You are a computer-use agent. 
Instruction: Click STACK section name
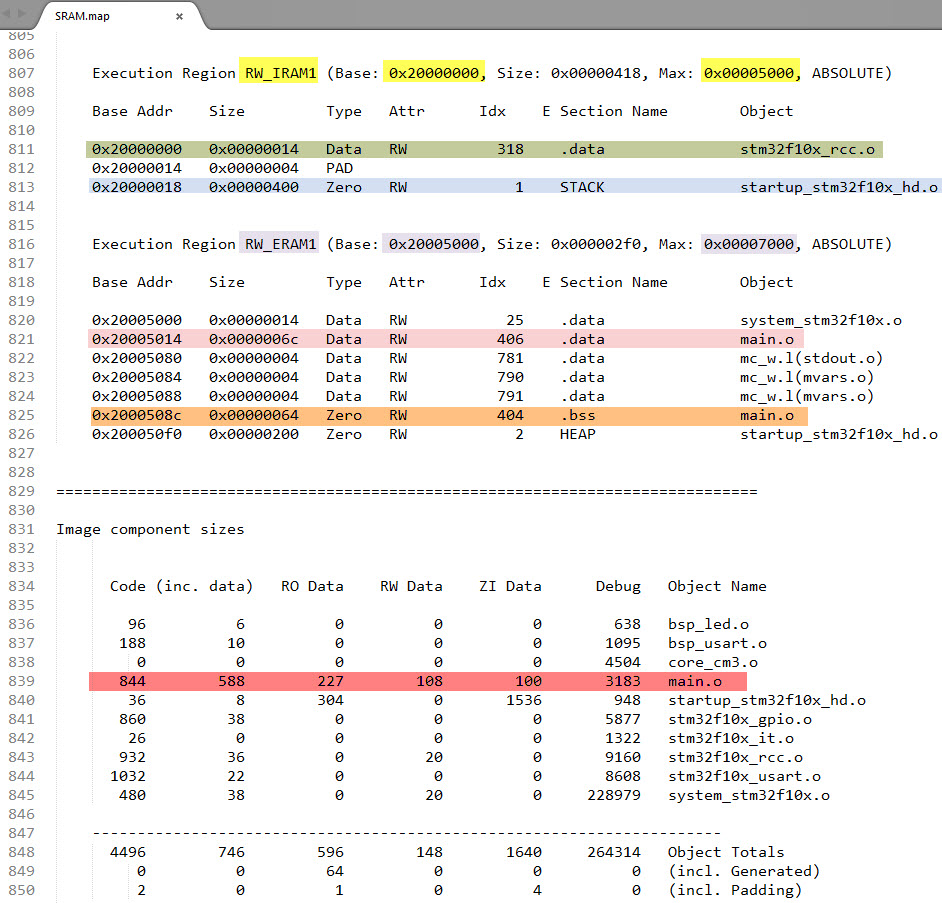coord(582,187)
